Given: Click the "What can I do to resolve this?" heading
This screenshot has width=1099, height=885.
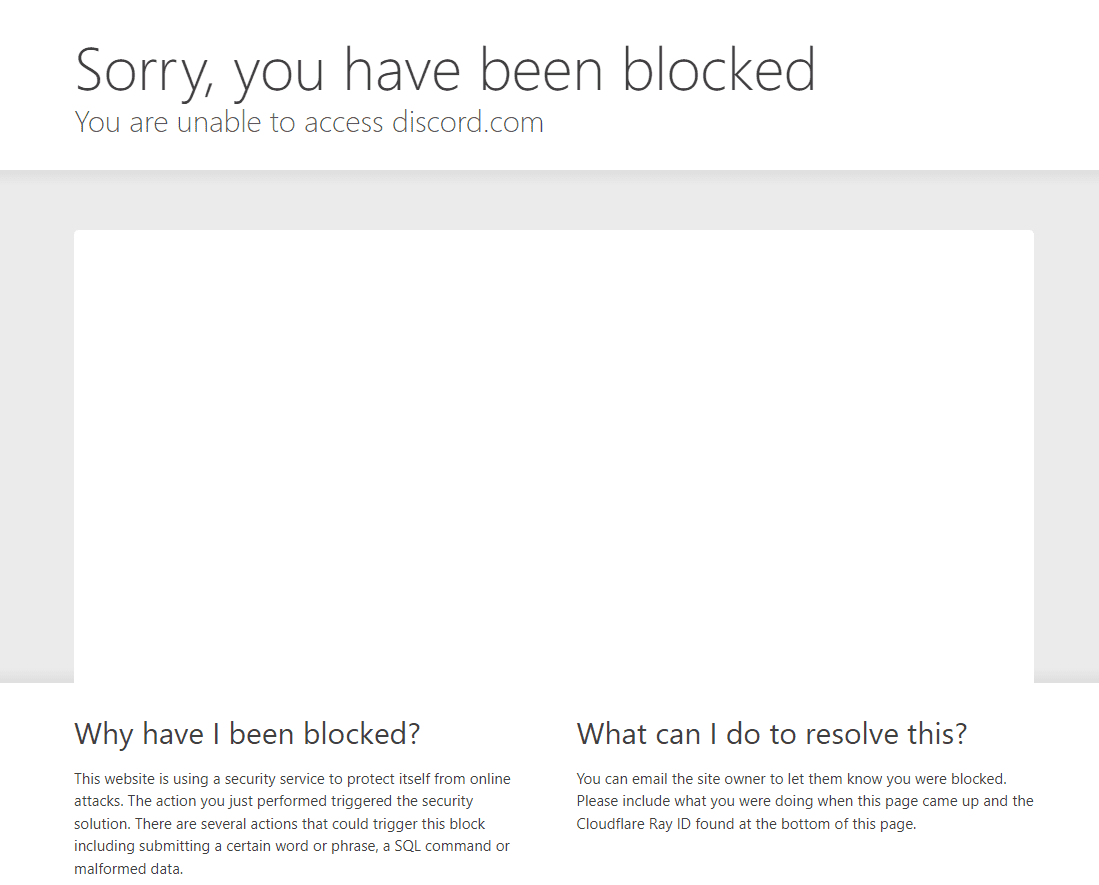Looking at the screenshot, I should (x=771, y=734).
